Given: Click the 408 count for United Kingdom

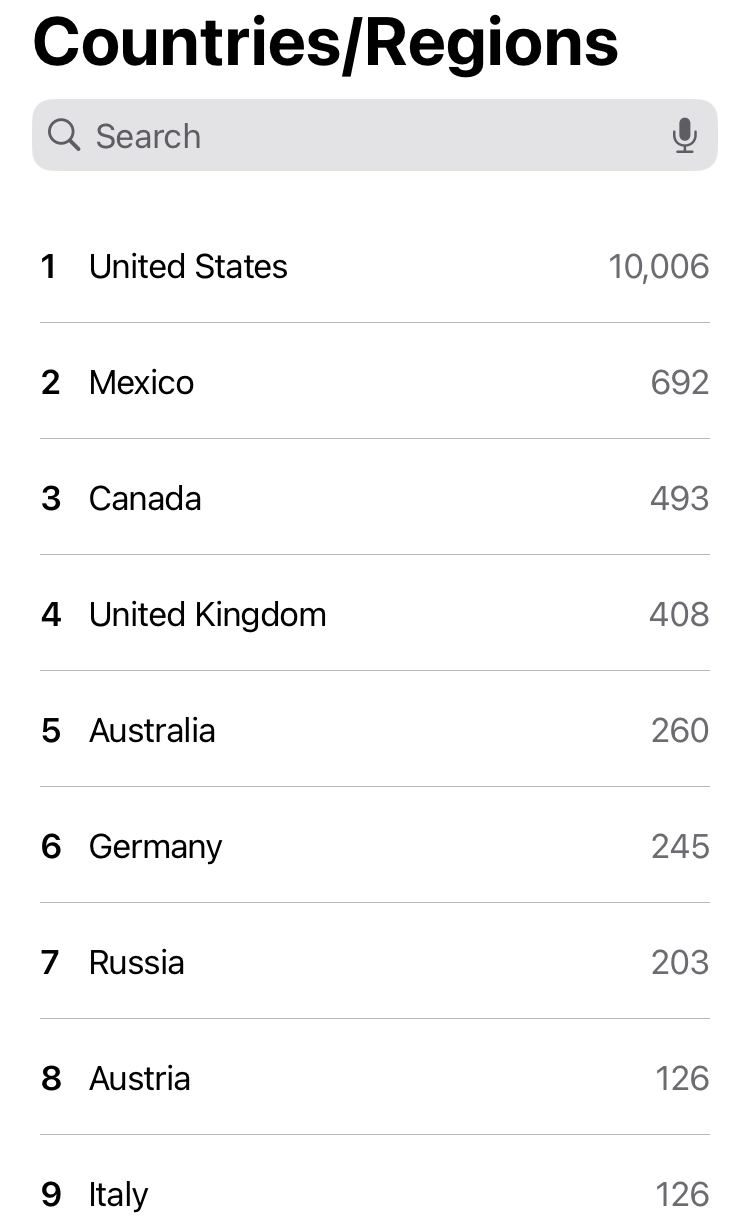Looking at the screenshot, I should (679, 615).
